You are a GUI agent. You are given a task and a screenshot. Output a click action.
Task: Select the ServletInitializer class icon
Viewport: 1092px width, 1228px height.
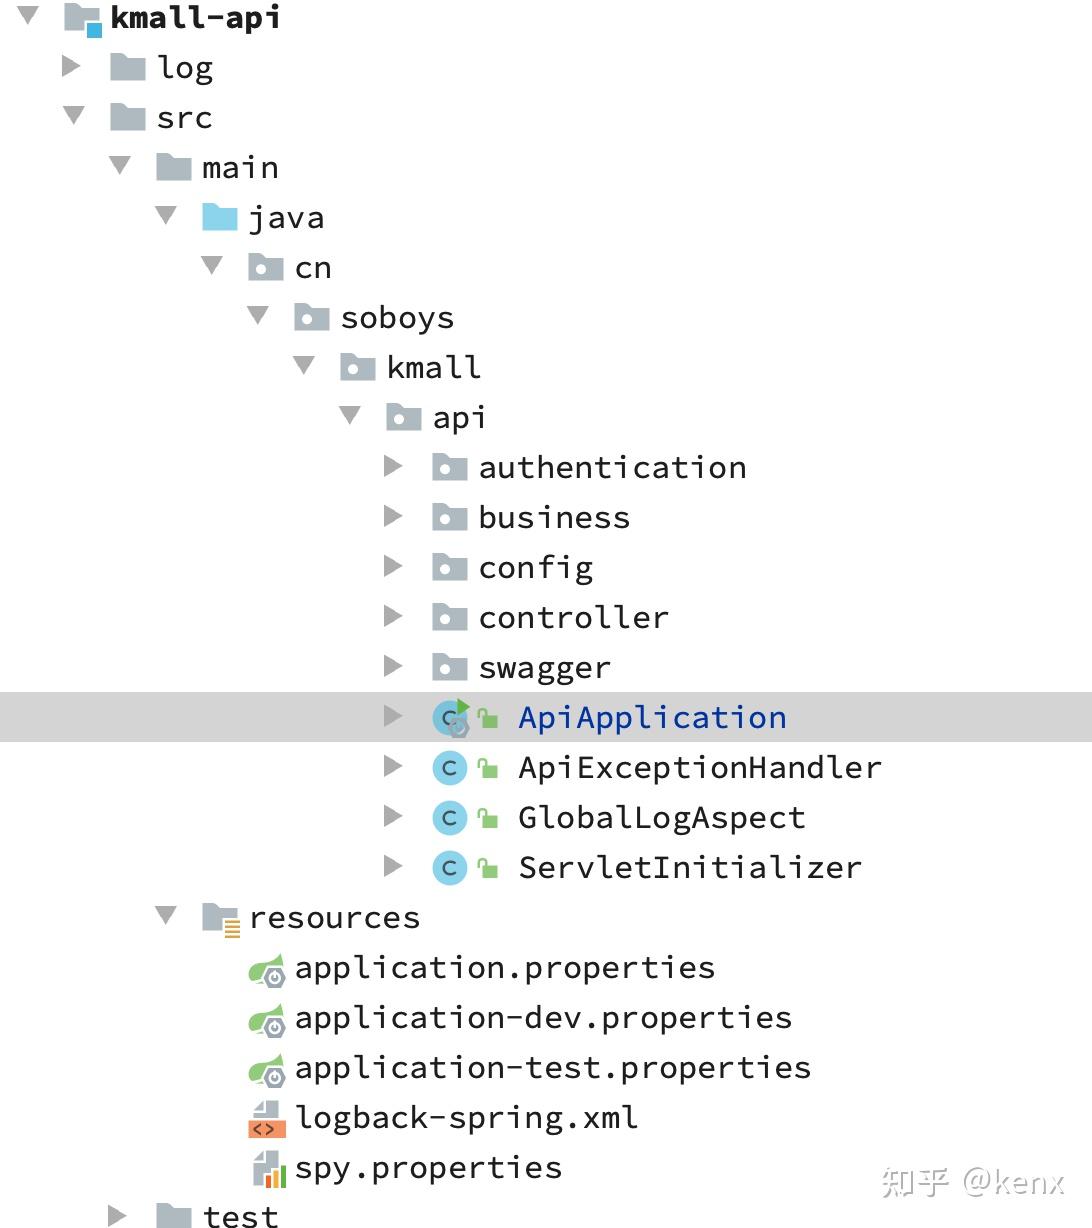pos(450,867)
